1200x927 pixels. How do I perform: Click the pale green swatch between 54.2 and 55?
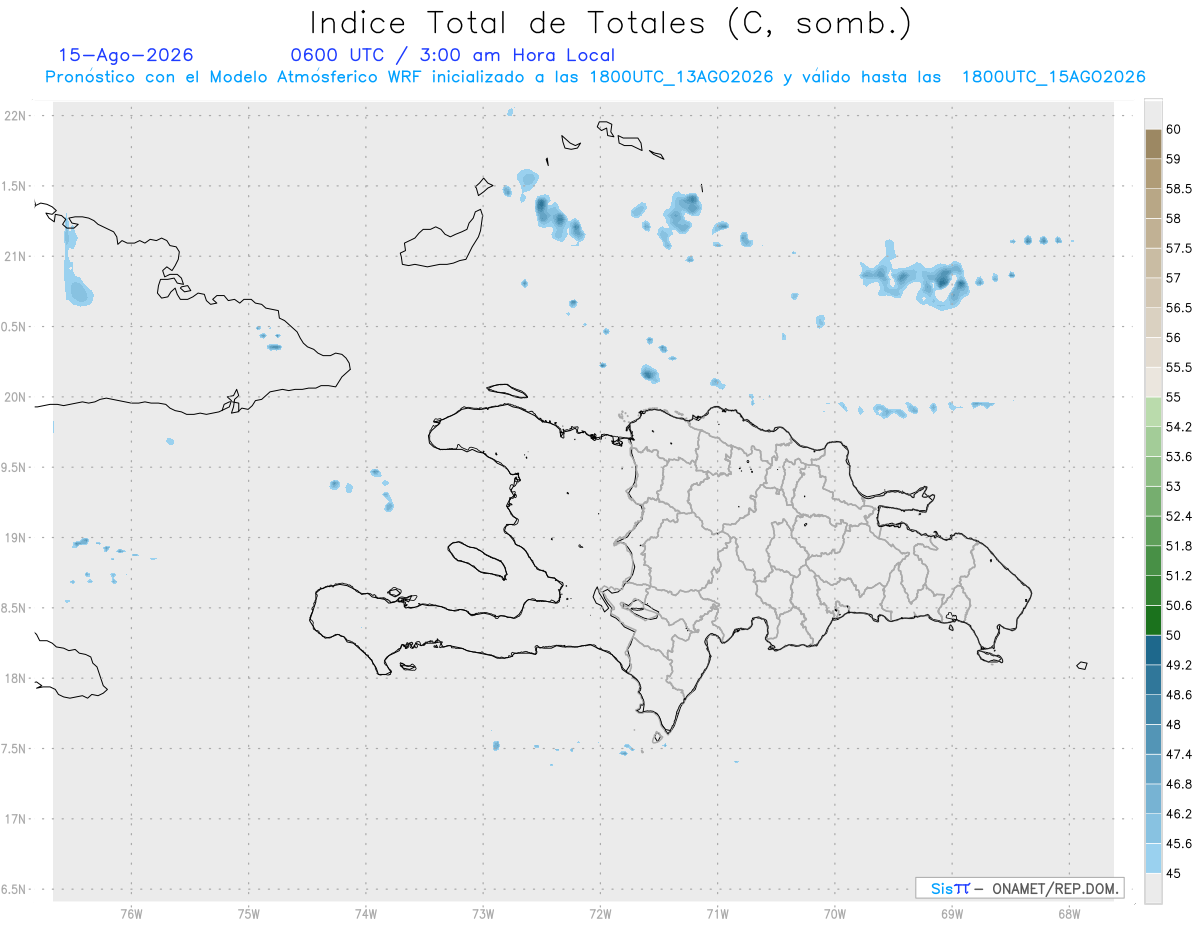1153,412
